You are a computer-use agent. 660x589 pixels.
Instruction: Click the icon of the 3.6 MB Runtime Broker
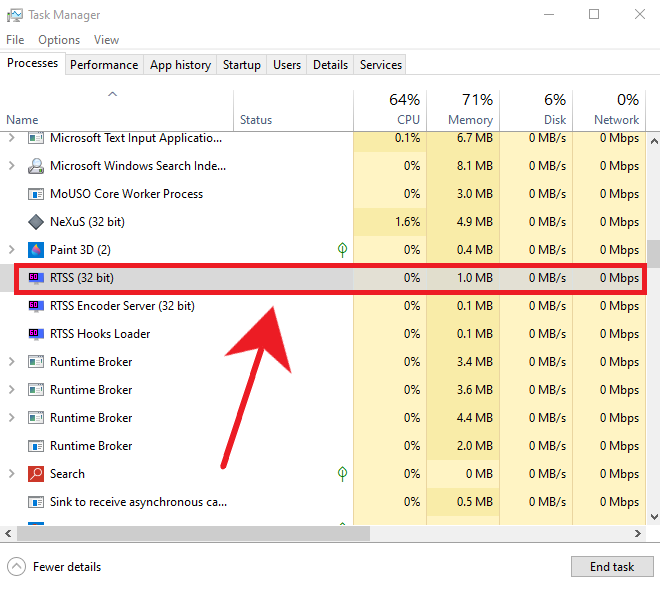point(36,390)
